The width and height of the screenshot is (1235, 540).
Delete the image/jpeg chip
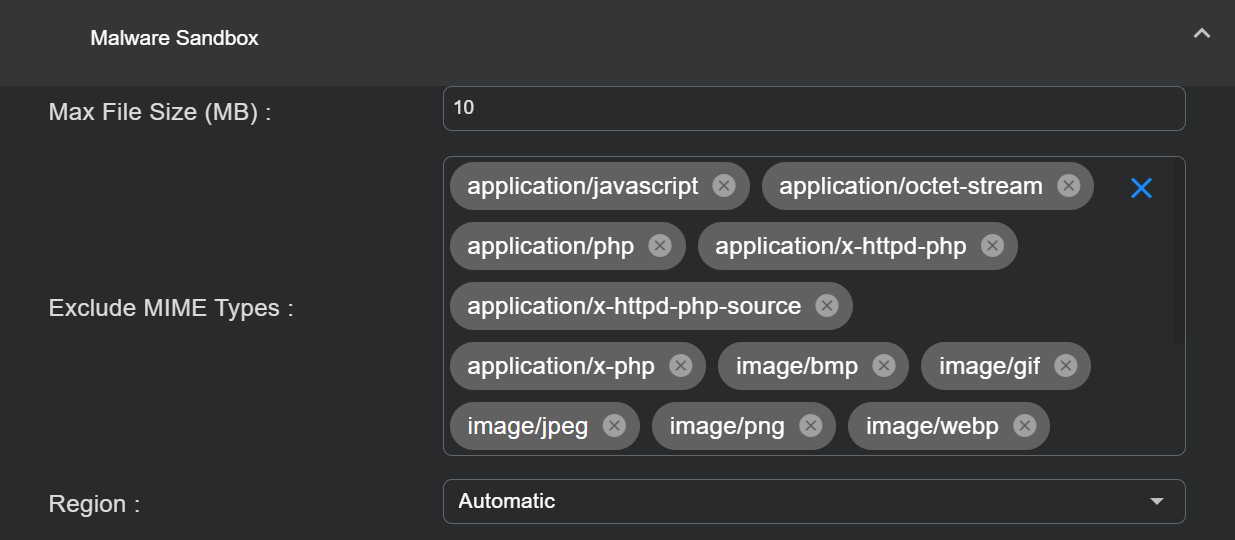(614, 426)
